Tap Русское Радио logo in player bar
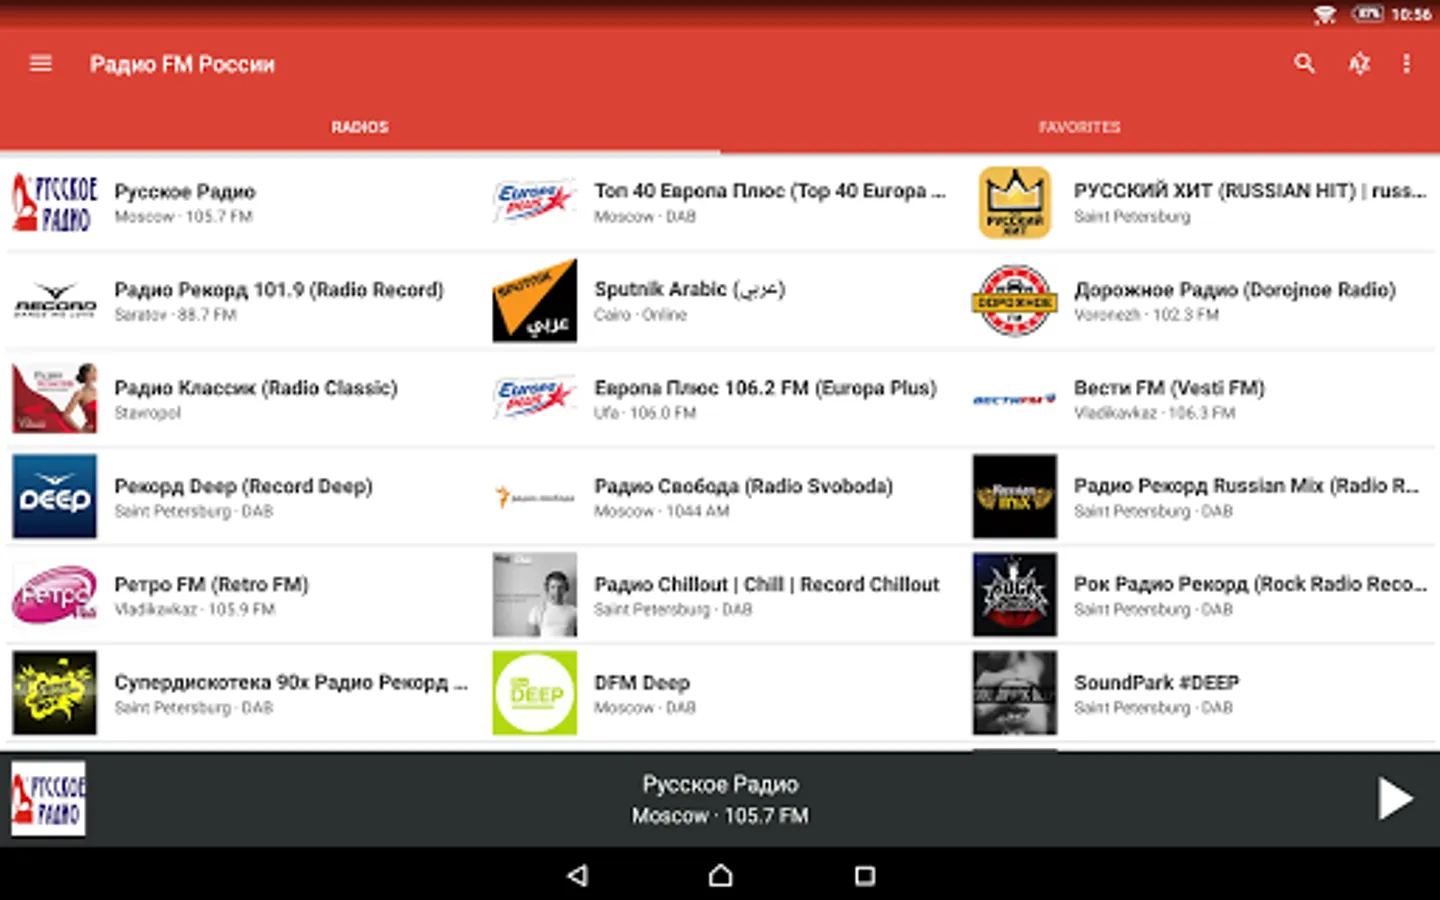Image resolution: width=1440 pixels, height=900 pixels. pos(48,799)
